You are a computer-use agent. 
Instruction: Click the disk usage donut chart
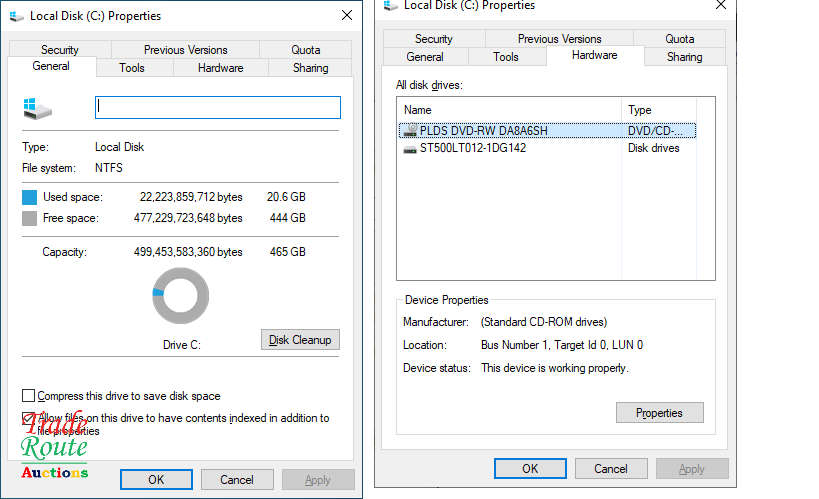[x=181, y=297]
